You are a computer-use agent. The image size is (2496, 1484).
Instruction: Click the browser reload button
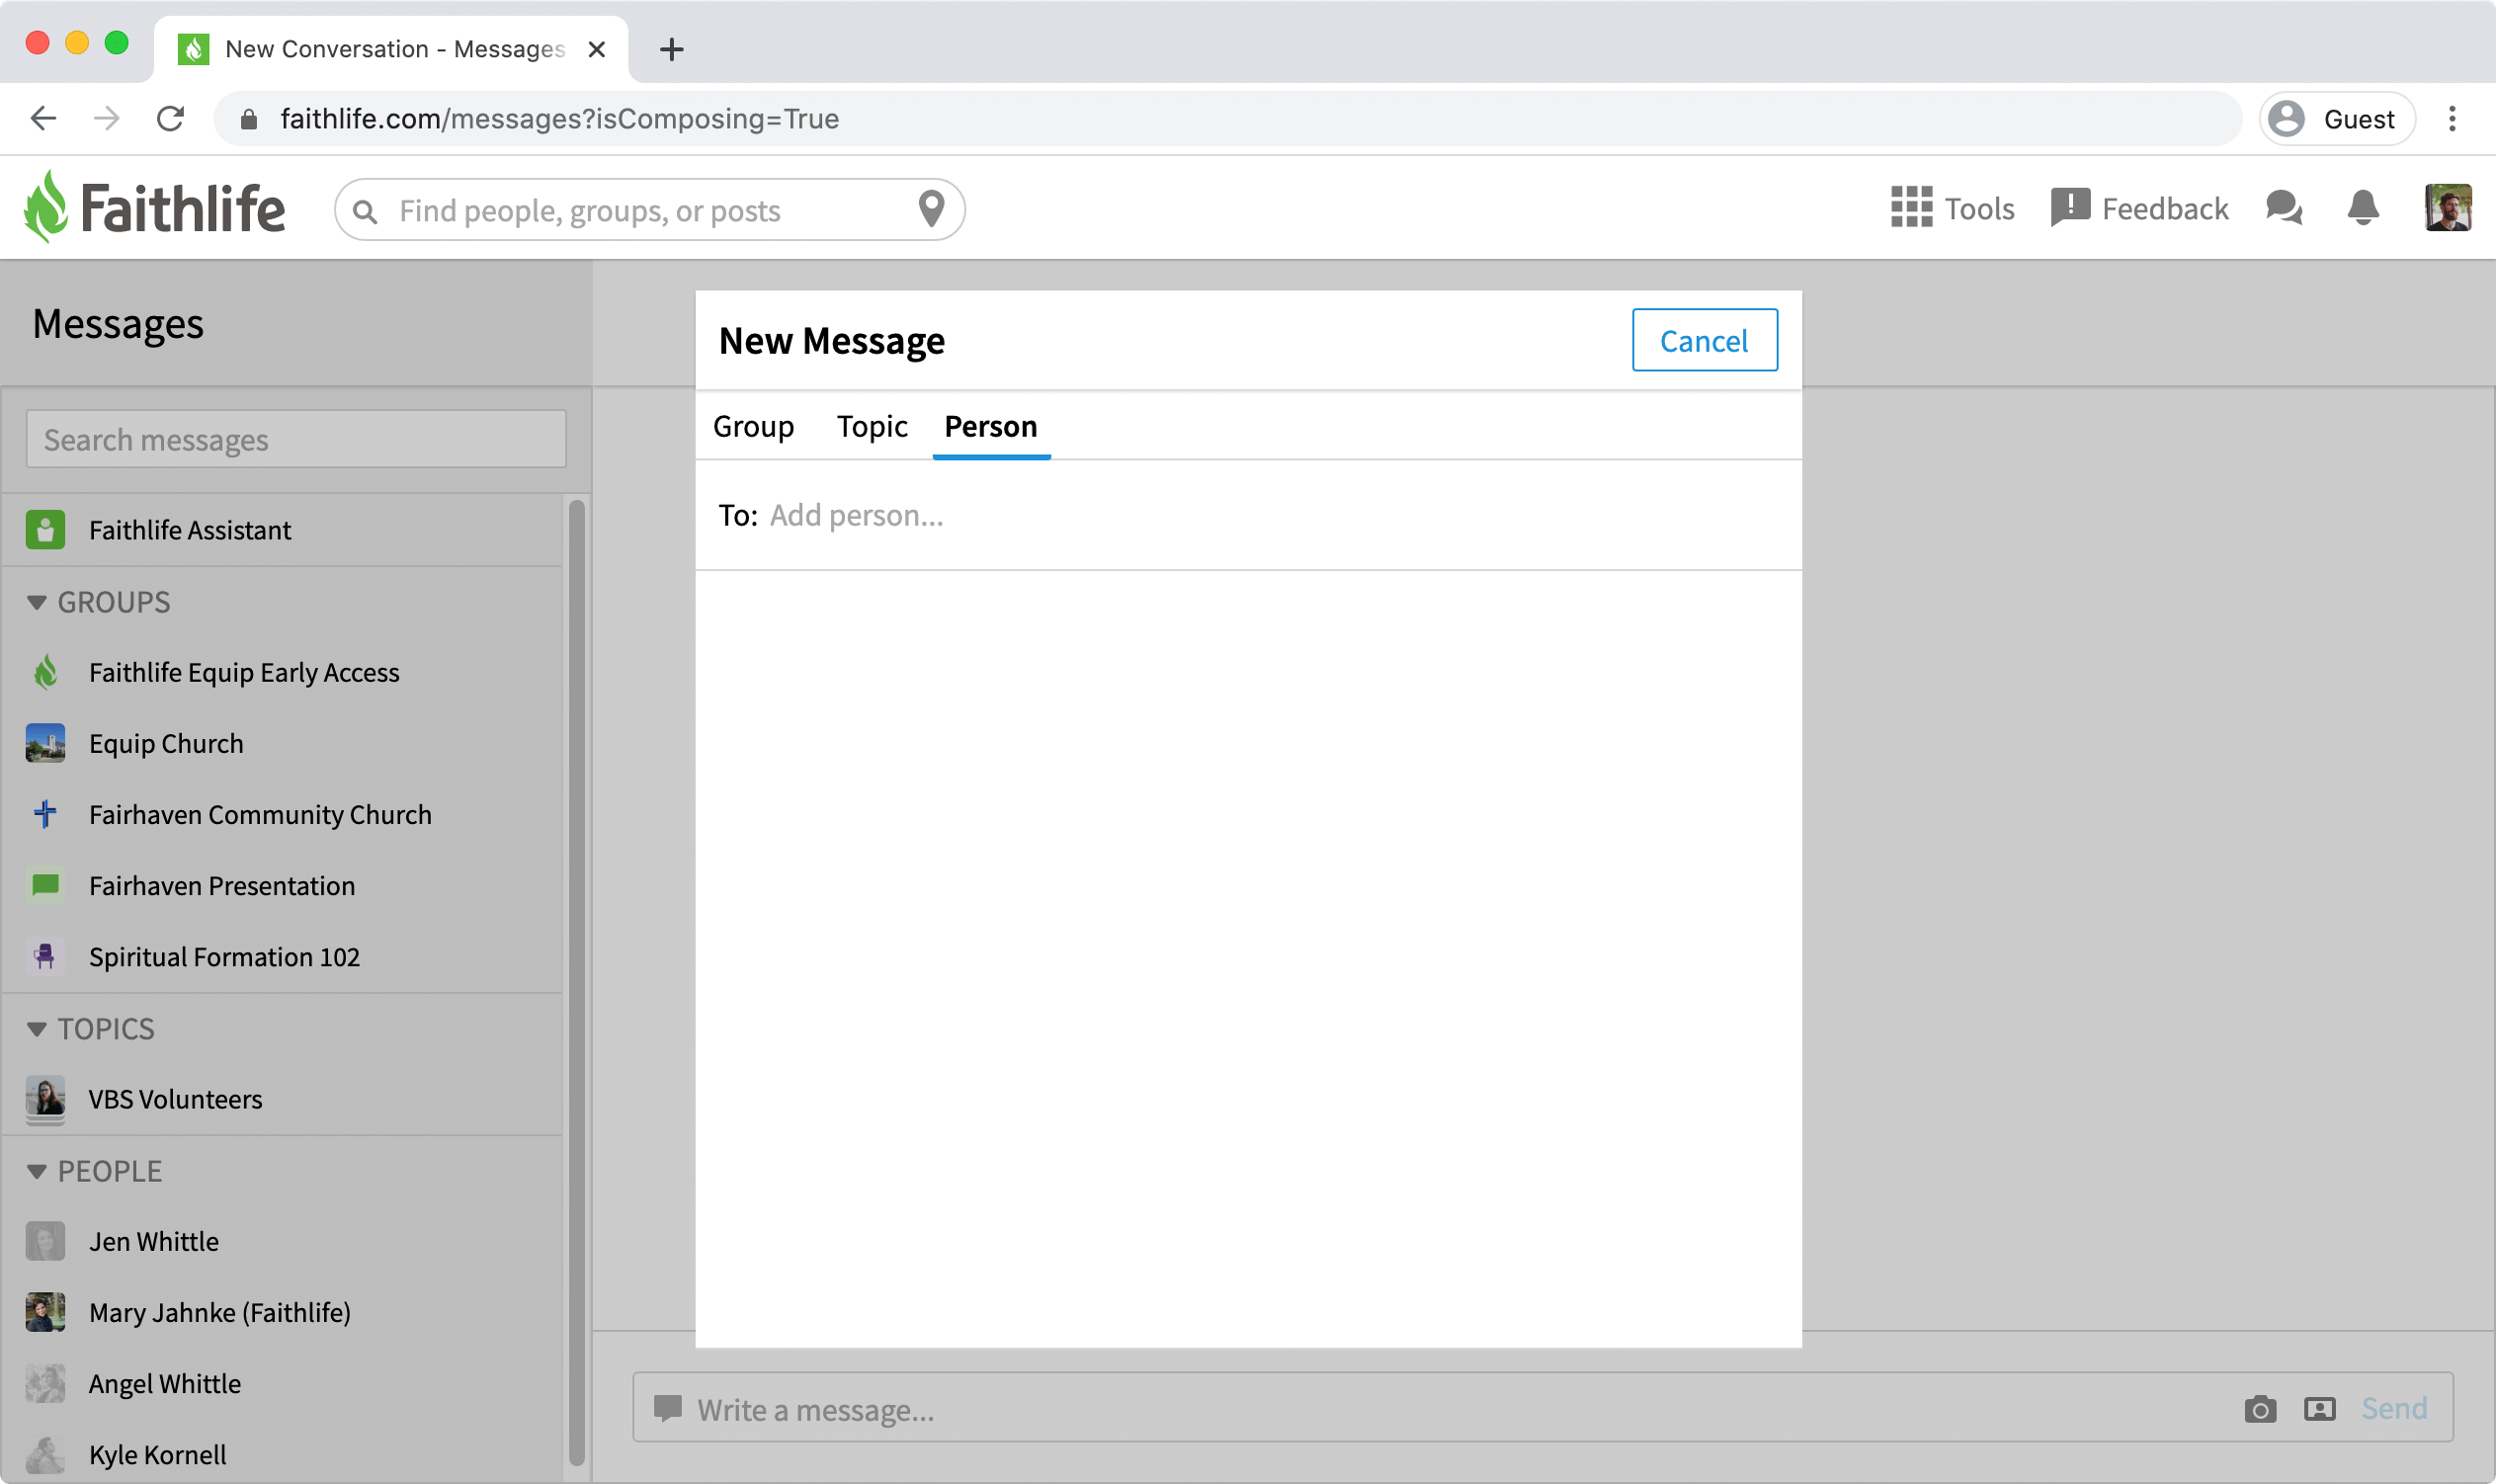tap(171, 119)
